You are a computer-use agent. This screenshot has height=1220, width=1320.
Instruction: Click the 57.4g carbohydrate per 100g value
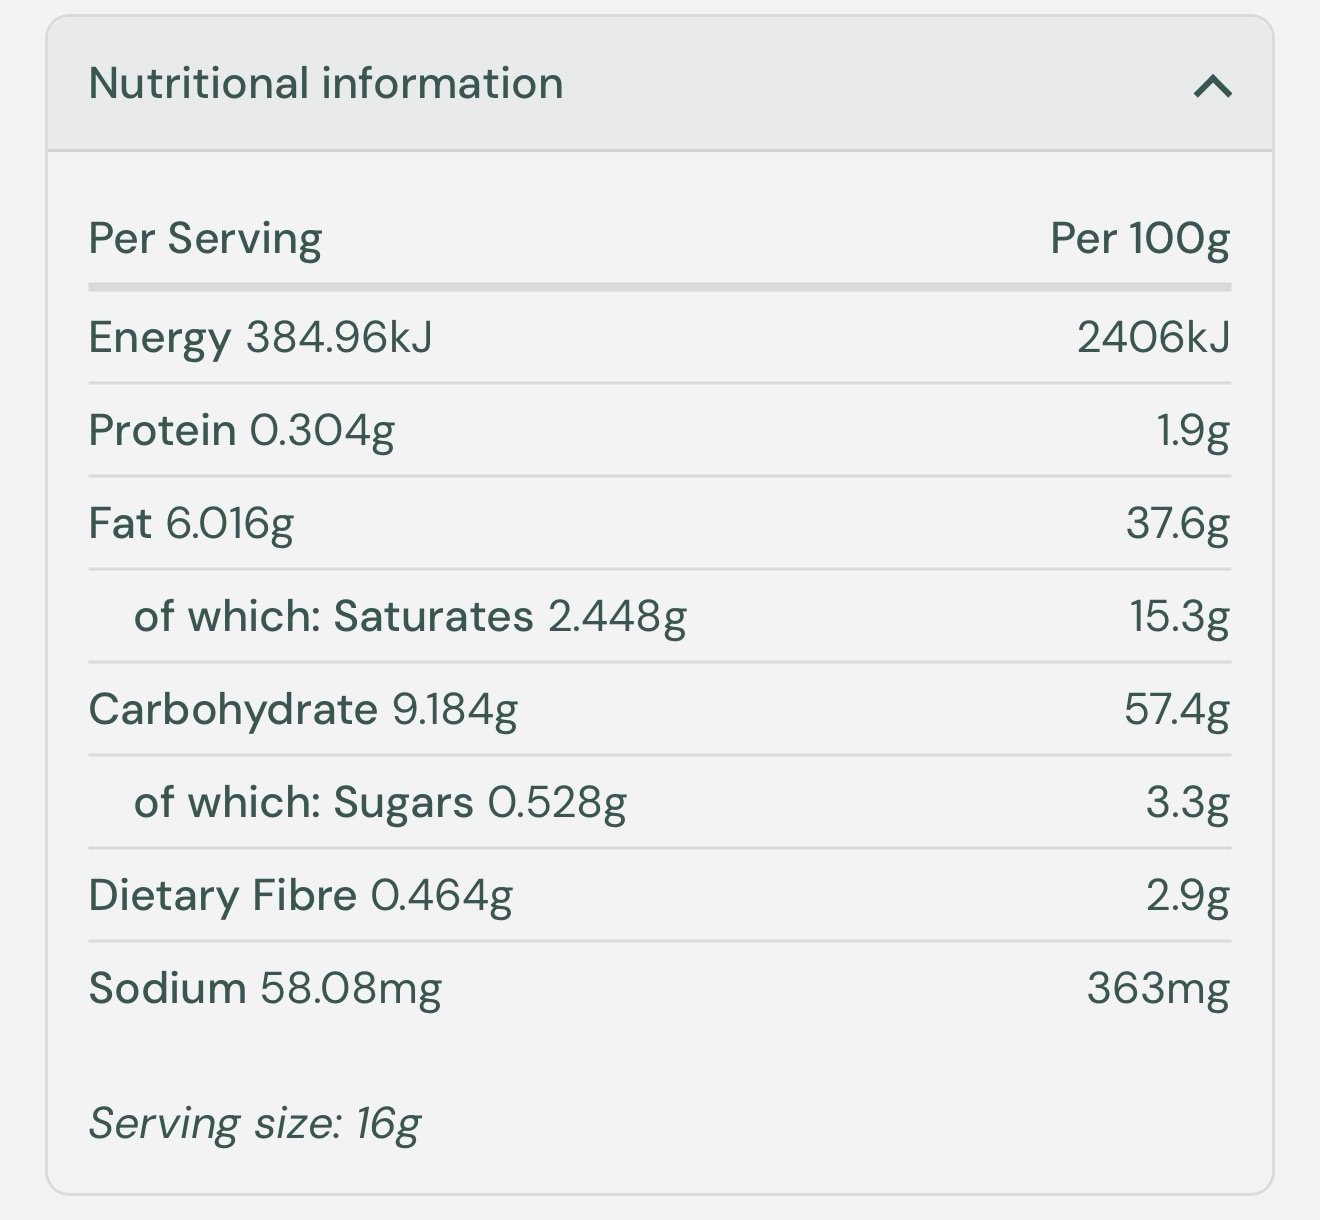tap(1177, 710)
